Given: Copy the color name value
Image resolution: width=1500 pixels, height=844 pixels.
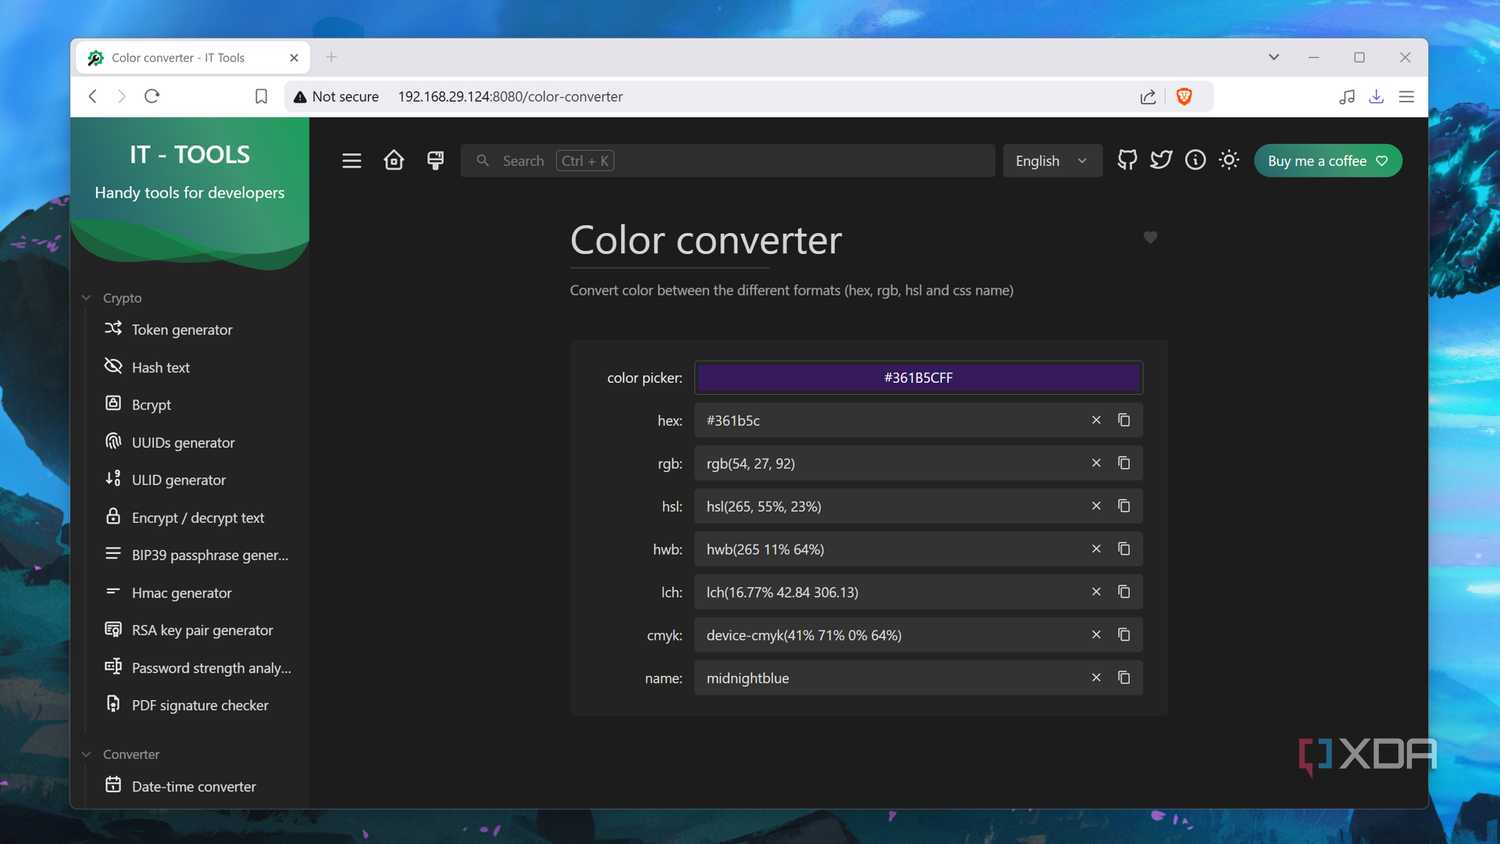Looking at the screenshot, I should coord(1124,678).
